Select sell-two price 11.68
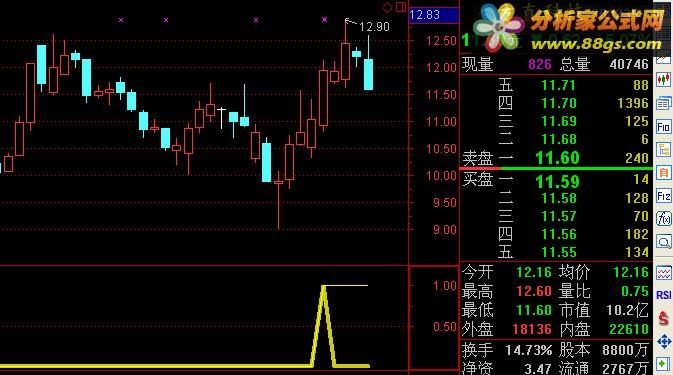This screenshot has width=673, height=375. click(558, 139)
